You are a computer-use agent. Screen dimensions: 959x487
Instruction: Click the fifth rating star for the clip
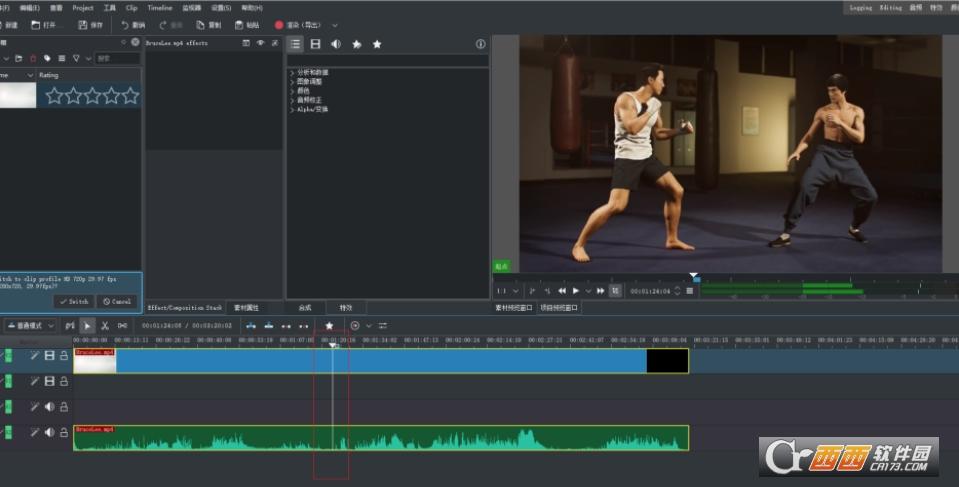(x=130, y=95)
